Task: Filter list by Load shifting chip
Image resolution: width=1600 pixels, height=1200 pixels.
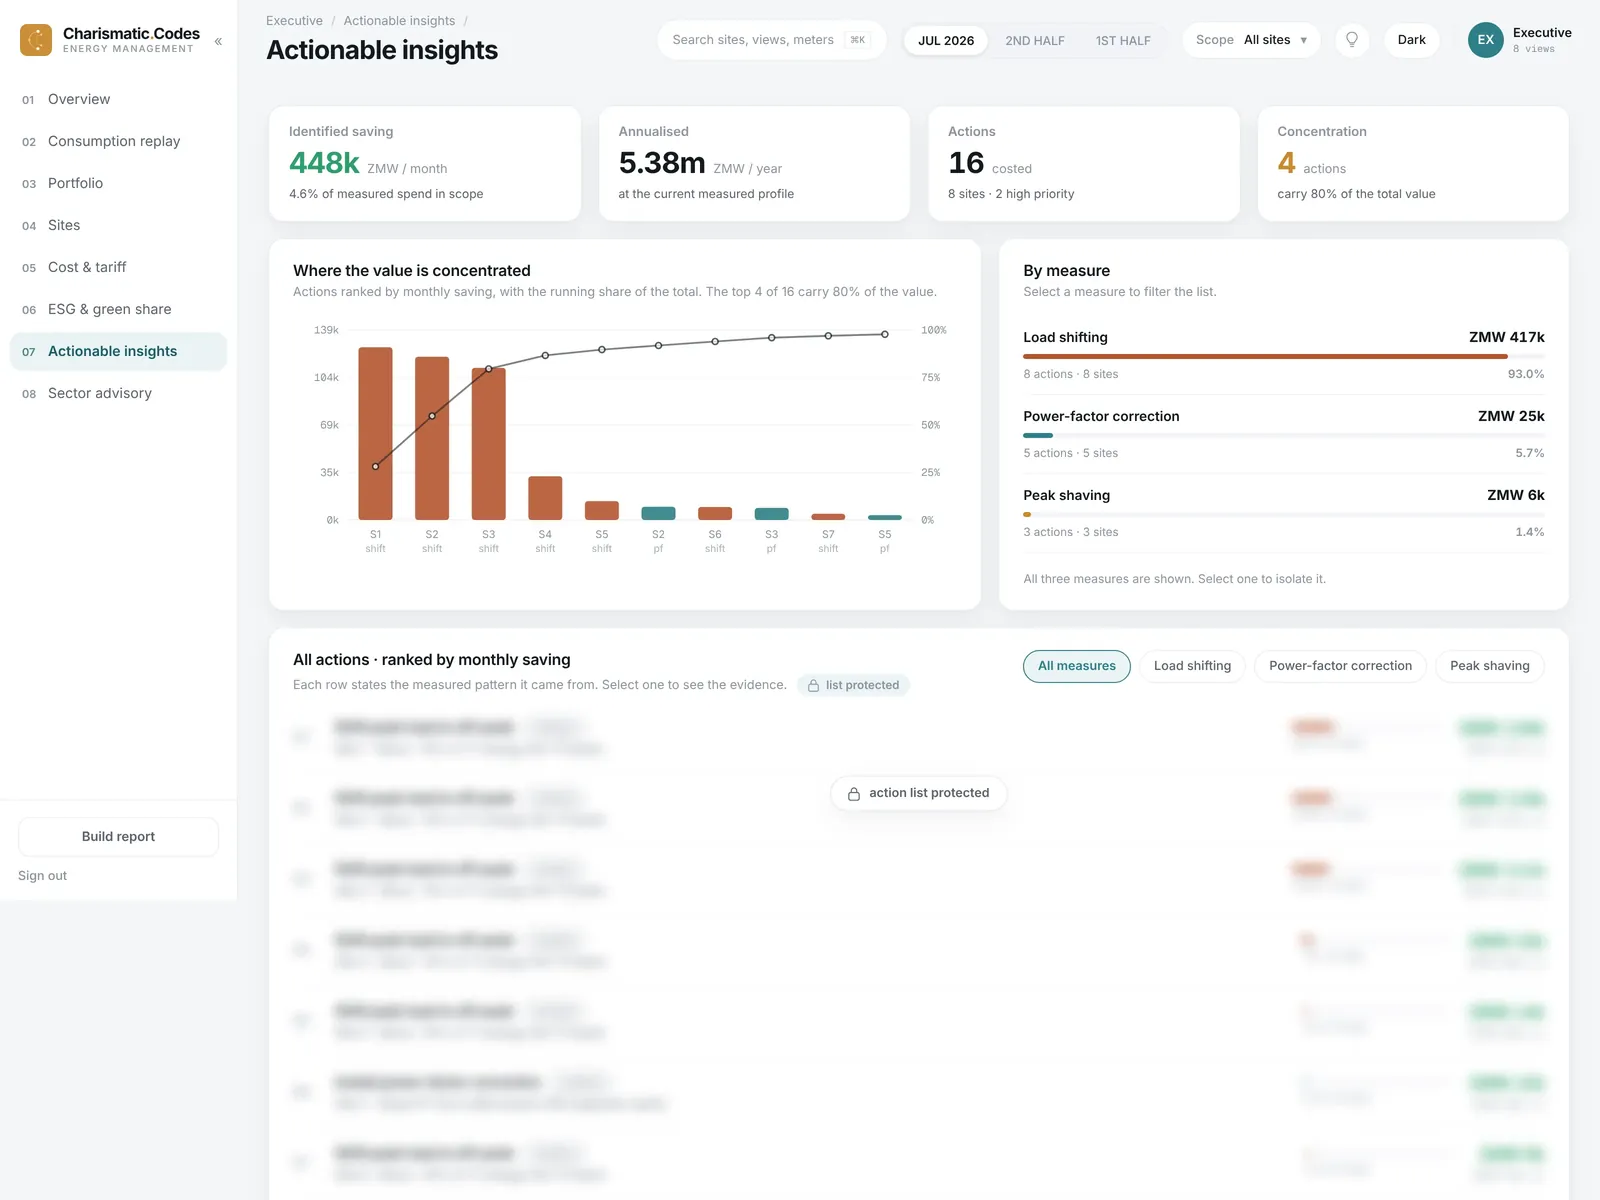Action: point(1192,666)
